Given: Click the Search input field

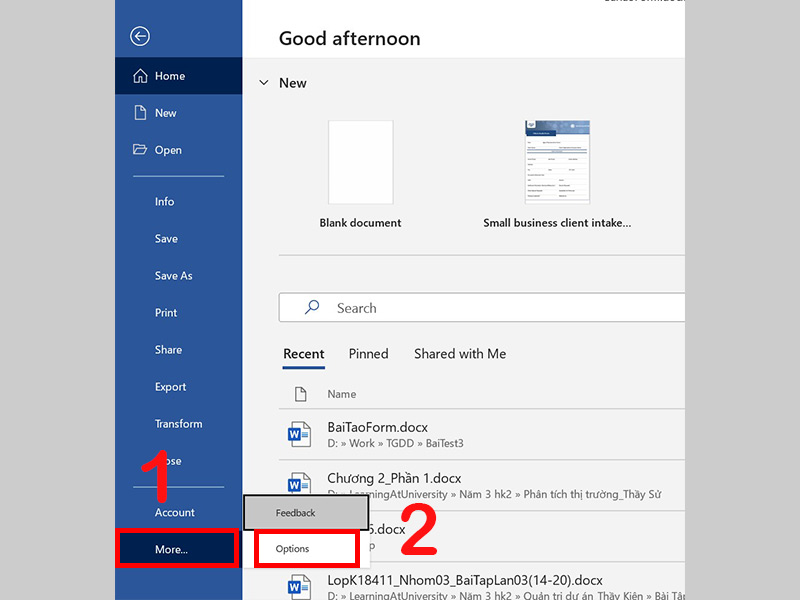Looking at the screenshot, I should click(482, 307).
